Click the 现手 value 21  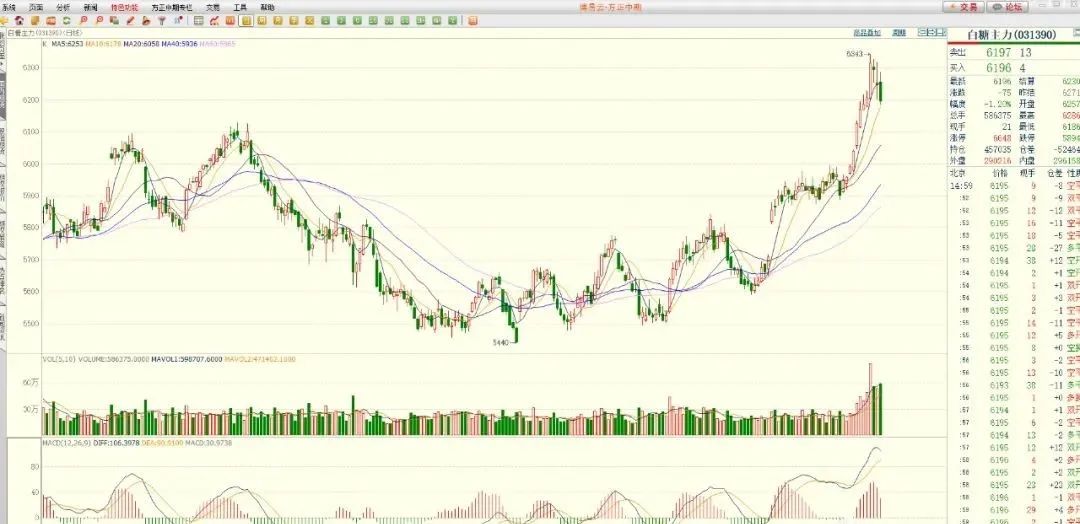[1008, 127]
